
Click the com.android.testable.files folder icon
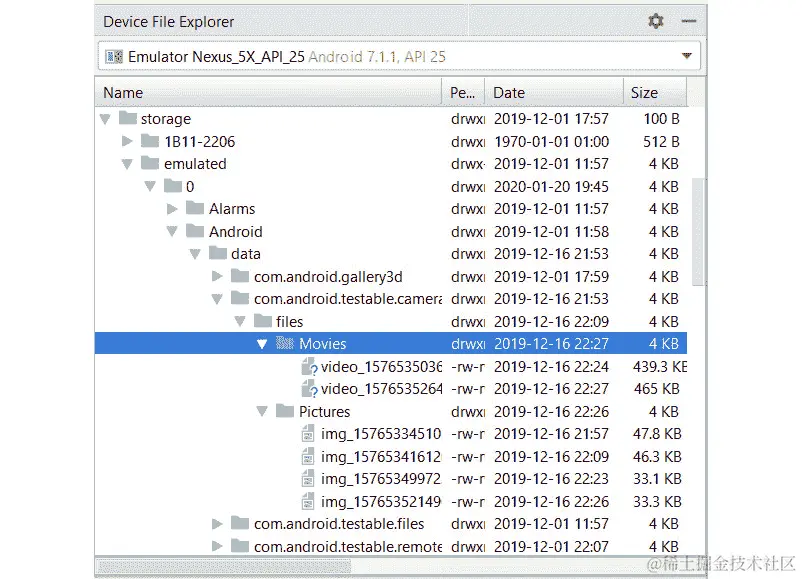(240, 523)
